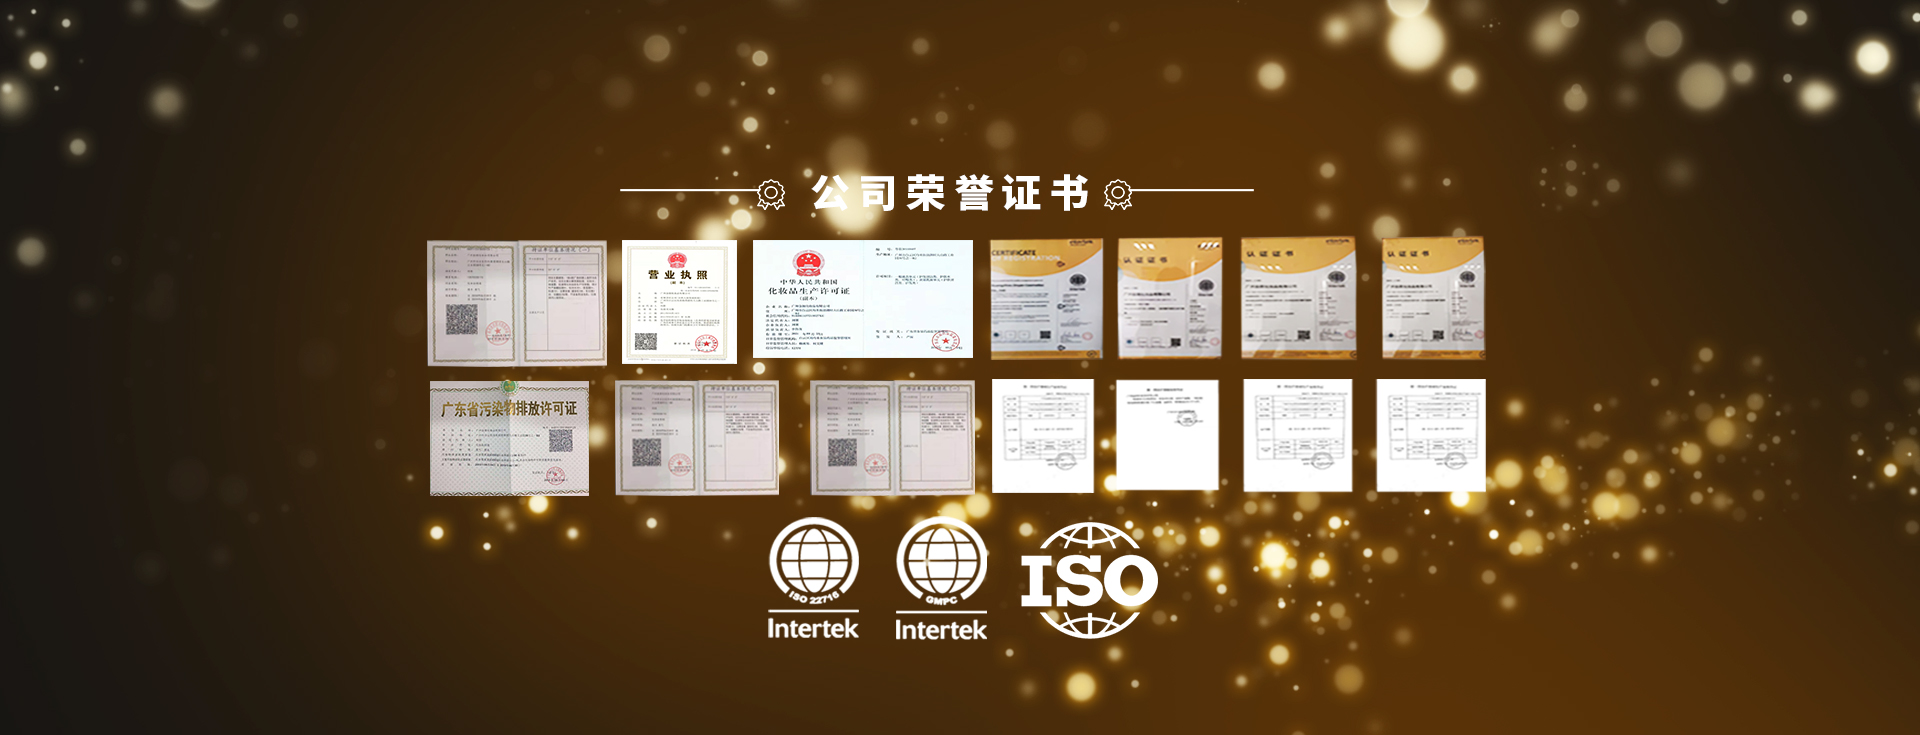This screenshot has width=1920, height=735.
Task: Click the rosette badge right of the title
Action: tap(1118, 193)
